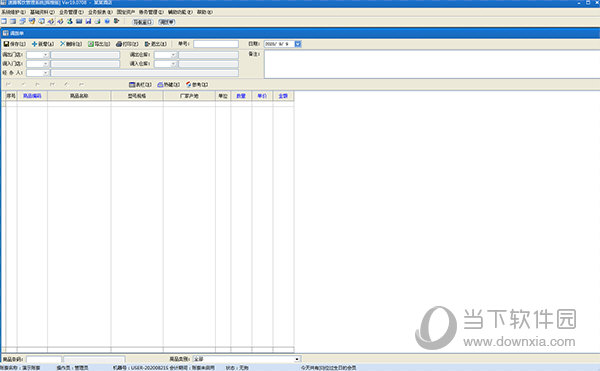Click second icon in the main toolbar
This screenshot has width=600, height=371.
pyautogui.click(x=13, y=21)
